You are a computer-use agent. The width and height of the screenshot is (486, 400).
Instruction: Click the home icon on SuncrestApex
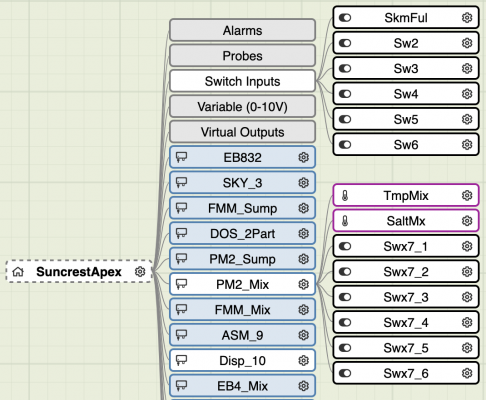18,272
